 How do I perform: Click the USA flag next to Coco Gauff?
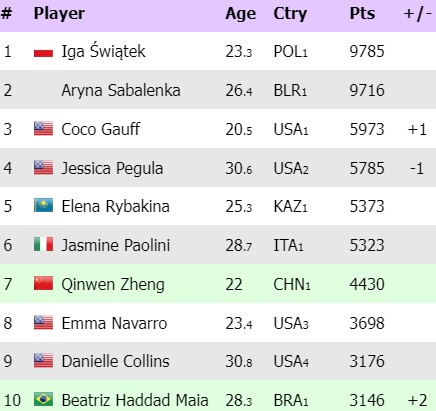click(x=43, y=129)
